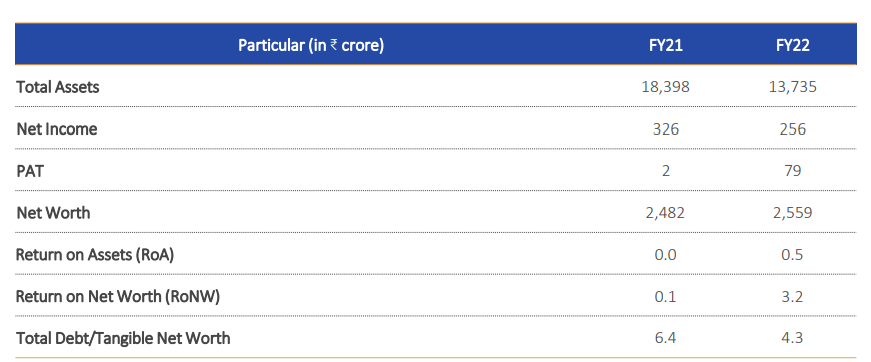The width and height of the screenshot is (871, 362).
Task: Click the FY22 Total Assets value 13,735
Action: pos(793,88)
